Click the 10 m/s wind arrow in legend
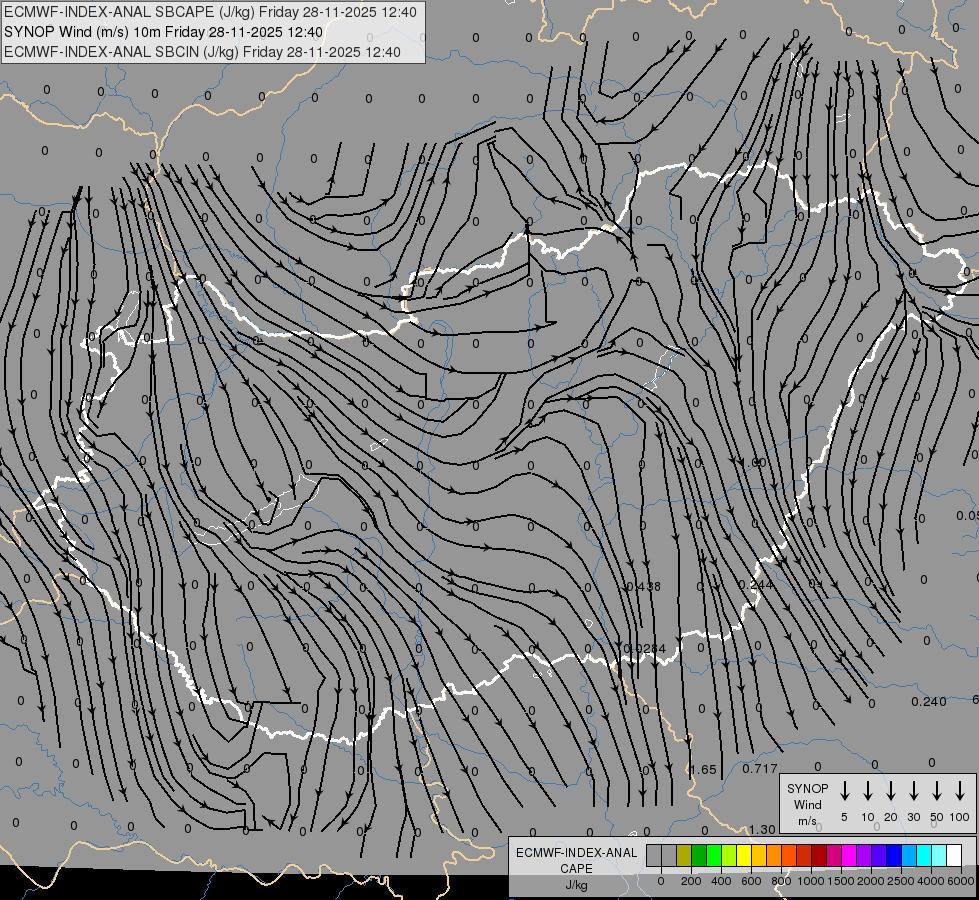979x900 pixels. [x=867, y=790]
